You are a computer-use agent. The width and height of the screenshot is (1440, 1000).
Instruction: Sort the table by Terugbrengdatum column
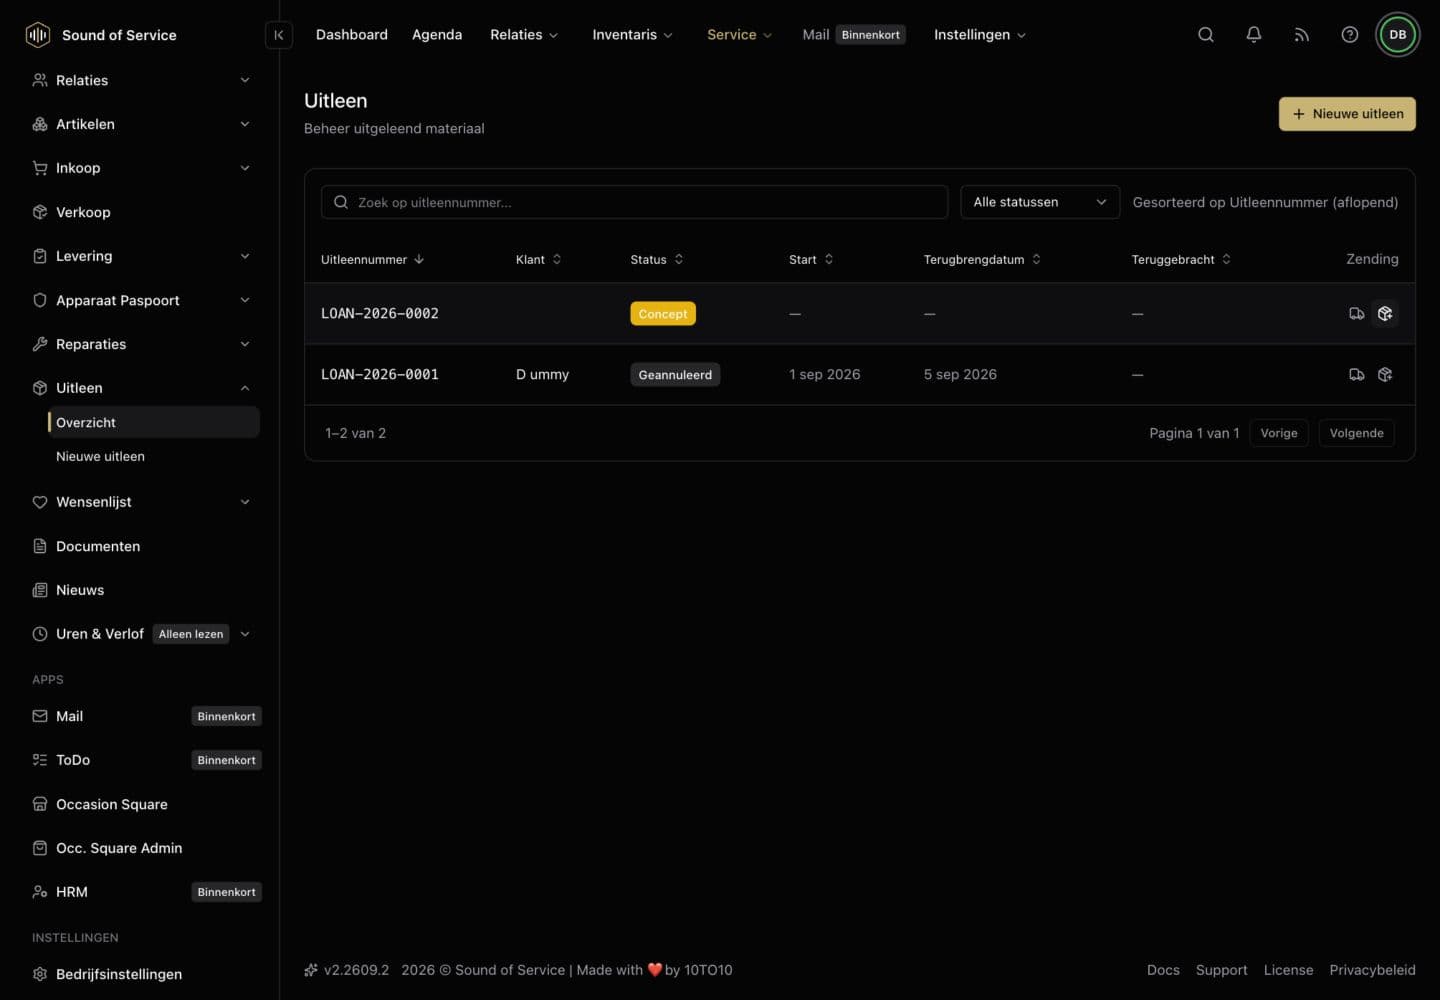(x=982, y=260)
